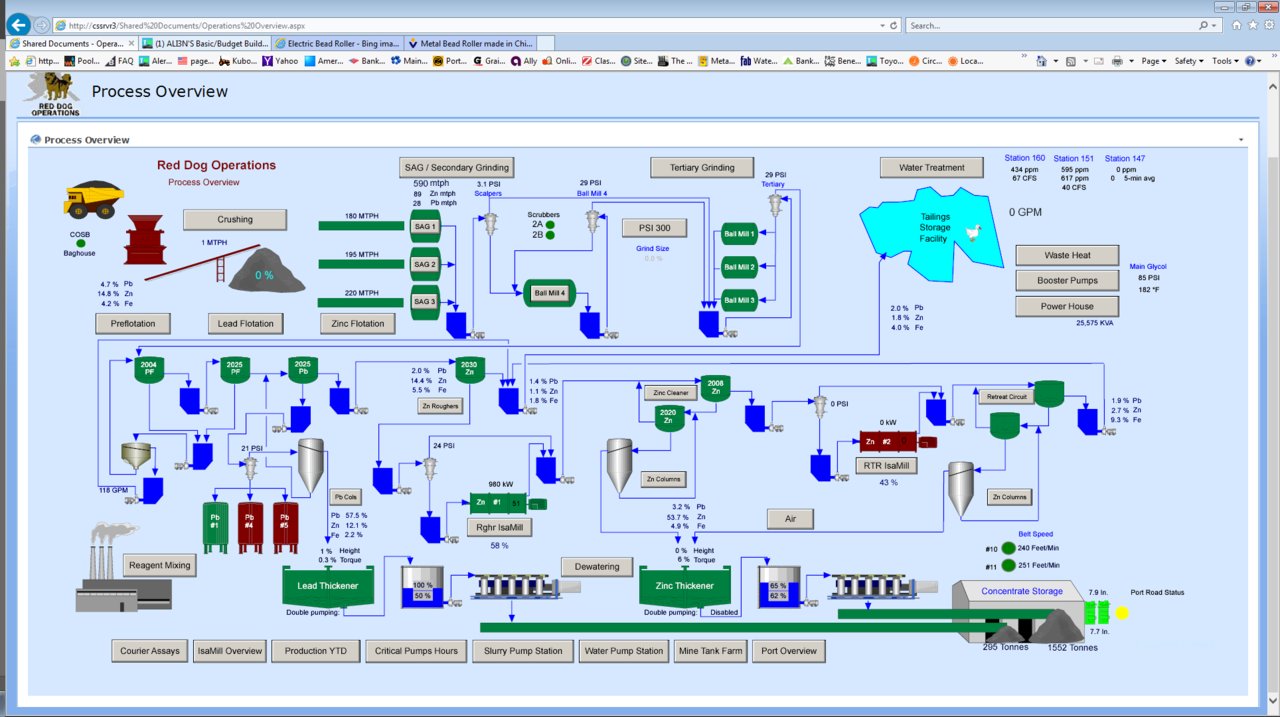Click the 2008 Zn flotation cell icon

coord(715,388)
